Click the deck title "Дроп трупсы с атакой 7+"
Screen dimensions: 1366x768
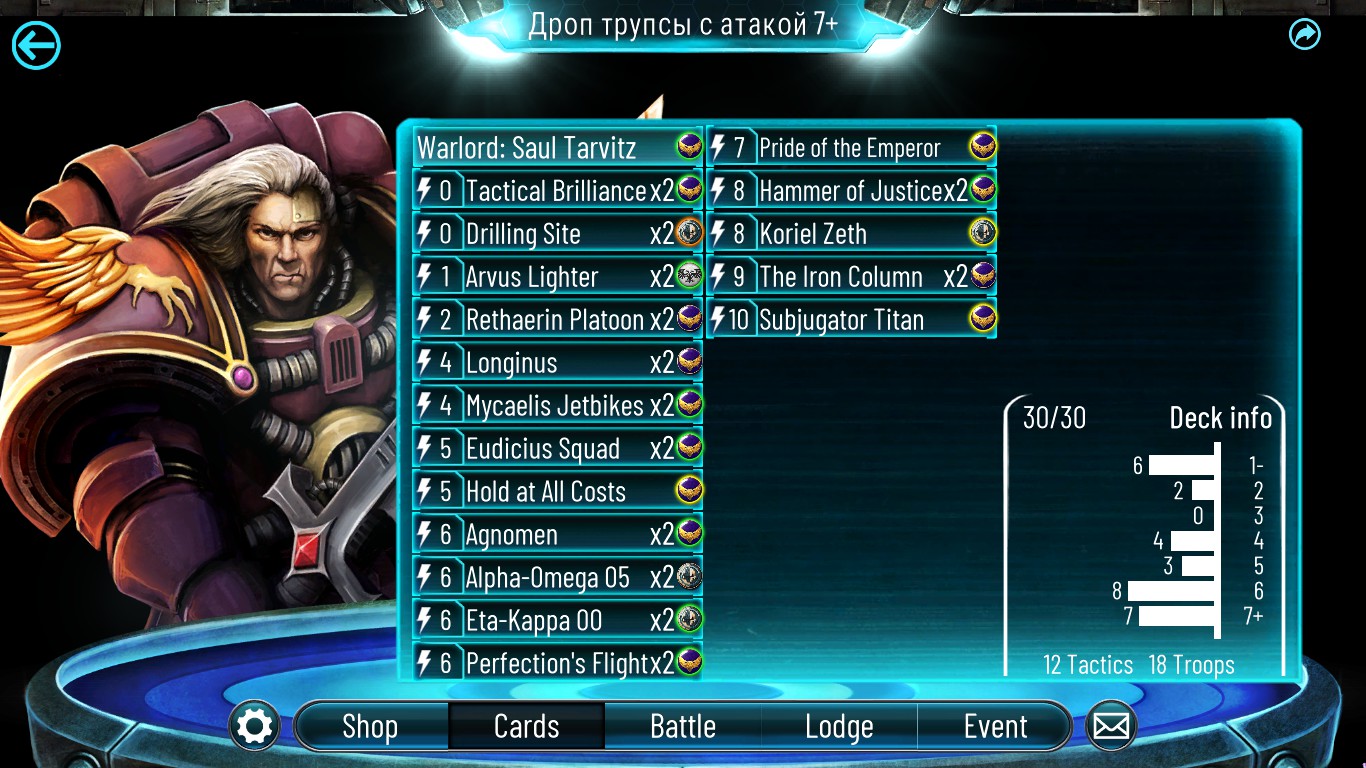(x=683, y=24)
